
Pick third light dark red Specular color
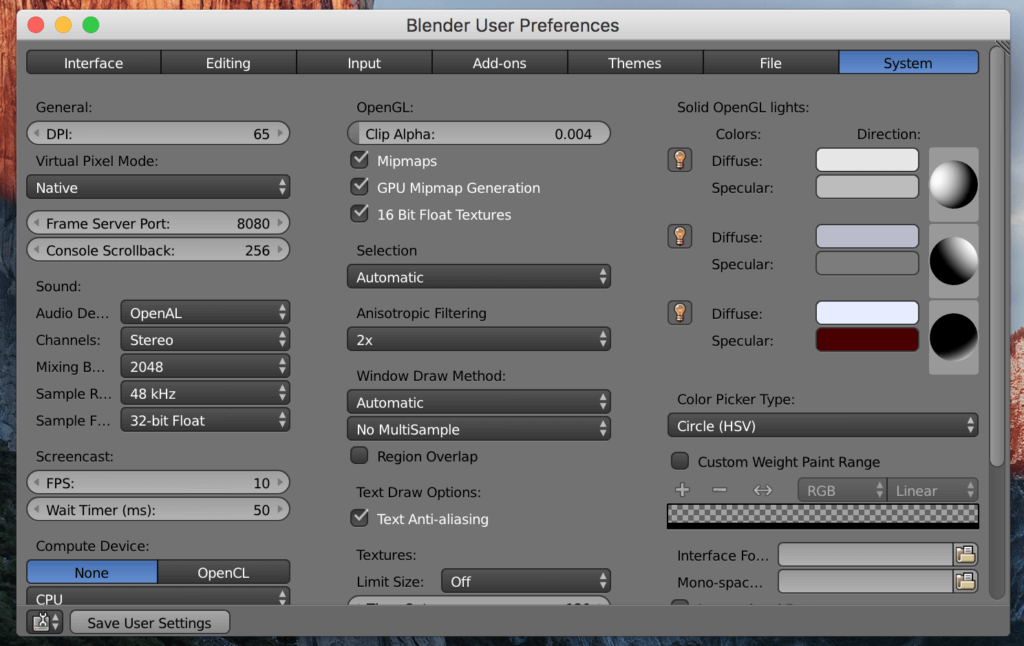867,340
